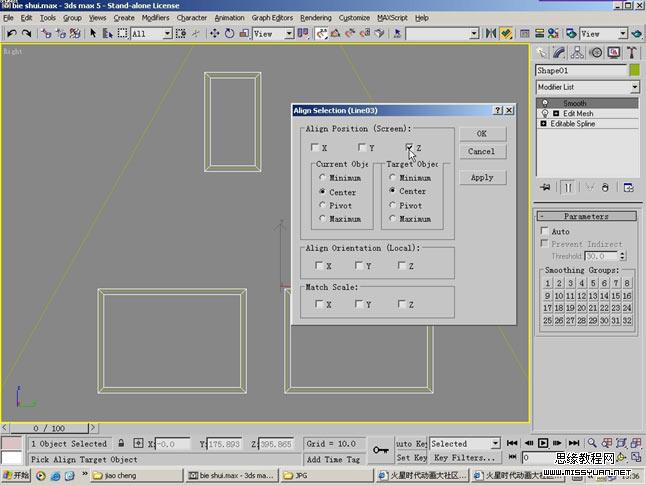646x485 pixels.
Task: Activate the Select and Rotate tool
Action: [229, 33]
